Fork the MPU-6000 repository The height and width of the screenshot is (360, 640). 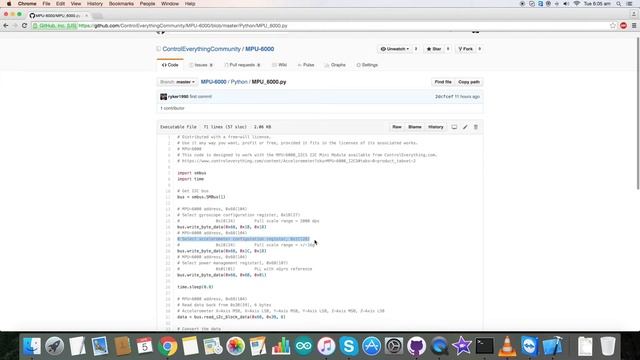465,49
